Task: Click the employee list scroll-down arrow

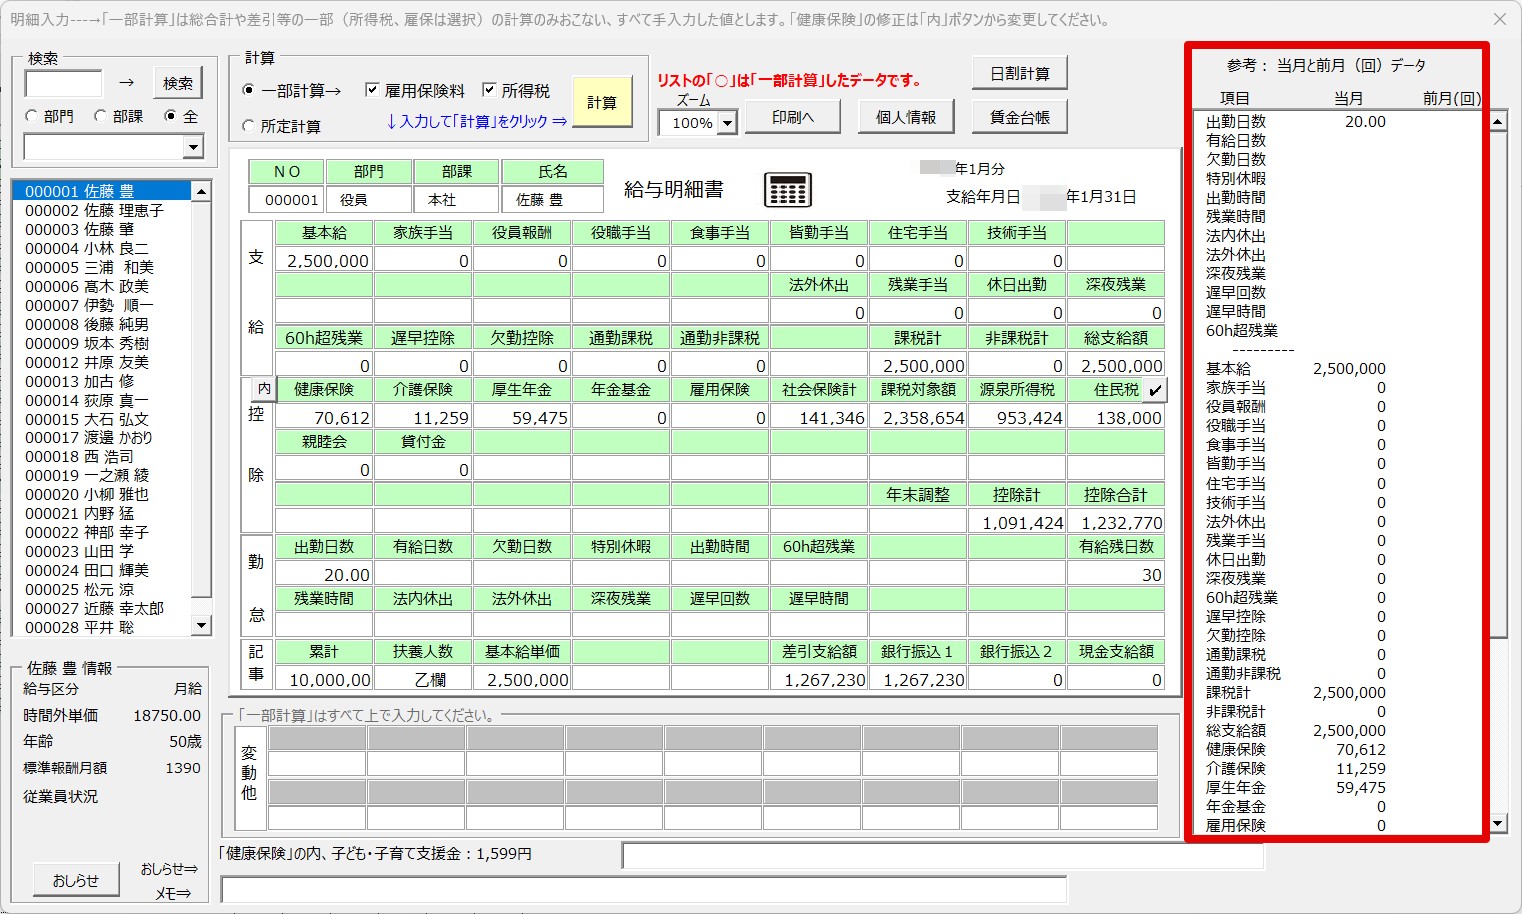Action: point(201,625)
